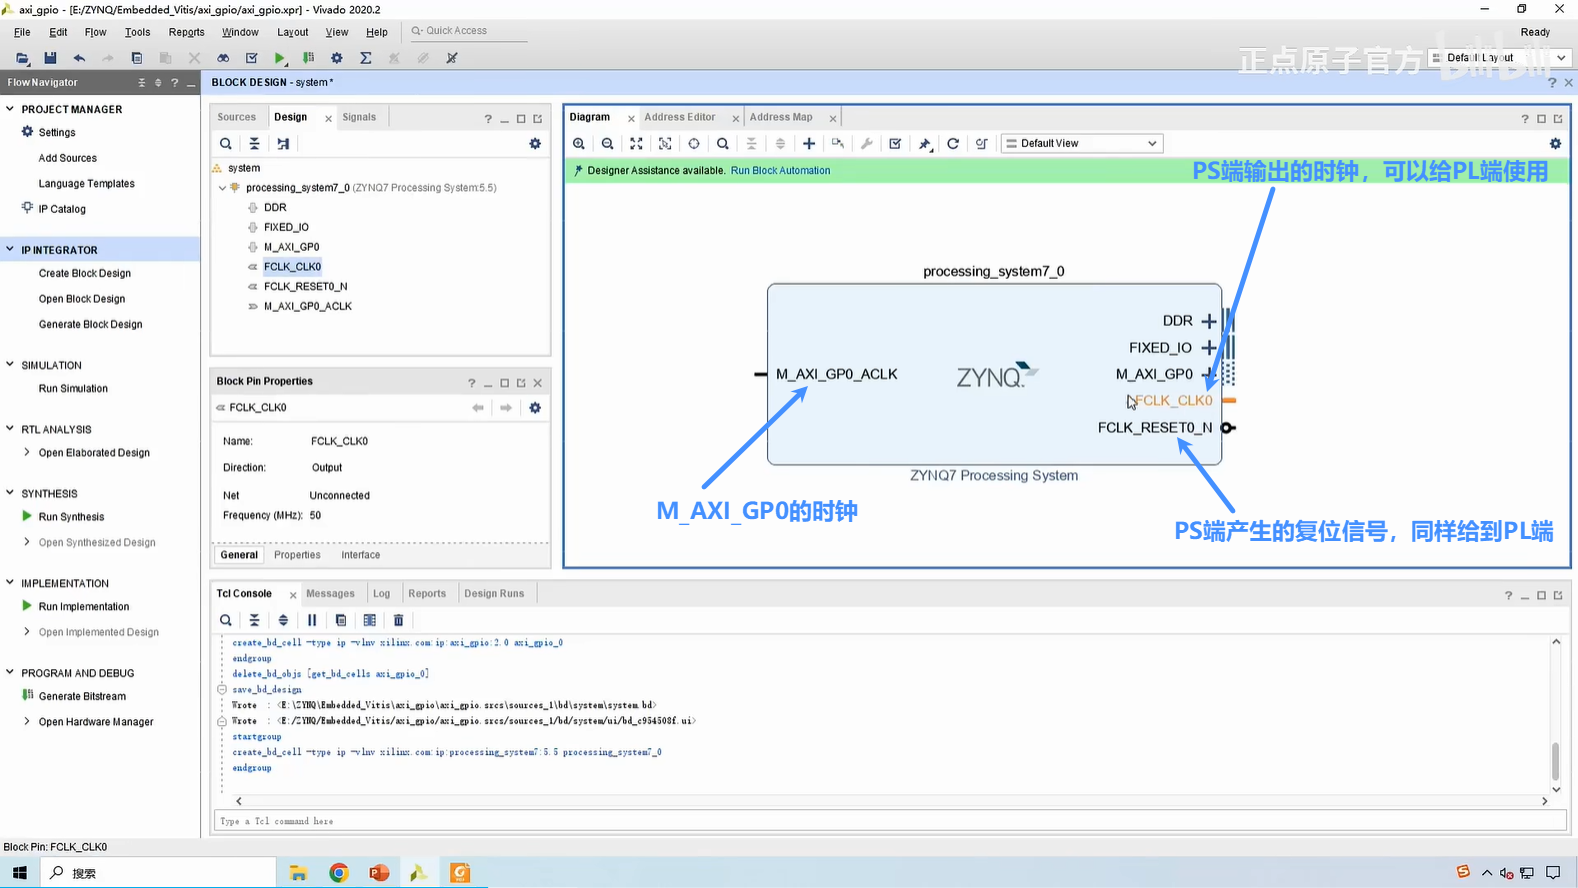This screenshot has width=1578, height=888.
Task: Pause output in the Tcl Console
Action: point(312,620)
